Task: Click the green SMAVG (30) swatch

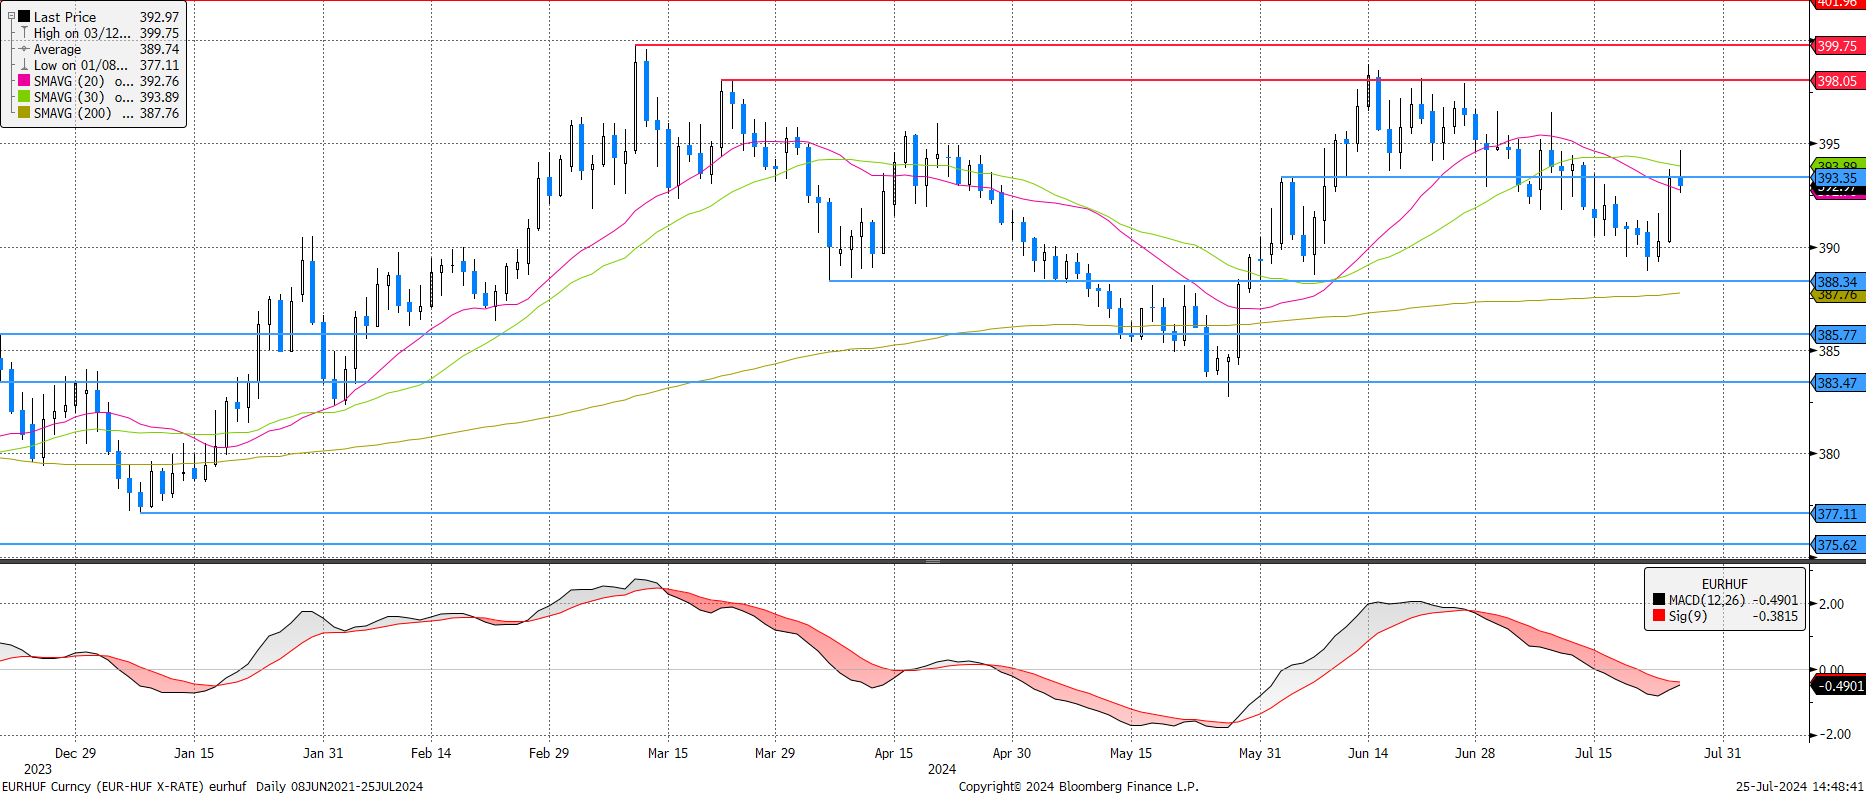Action: pyautogui.click(x=24, y=97)
